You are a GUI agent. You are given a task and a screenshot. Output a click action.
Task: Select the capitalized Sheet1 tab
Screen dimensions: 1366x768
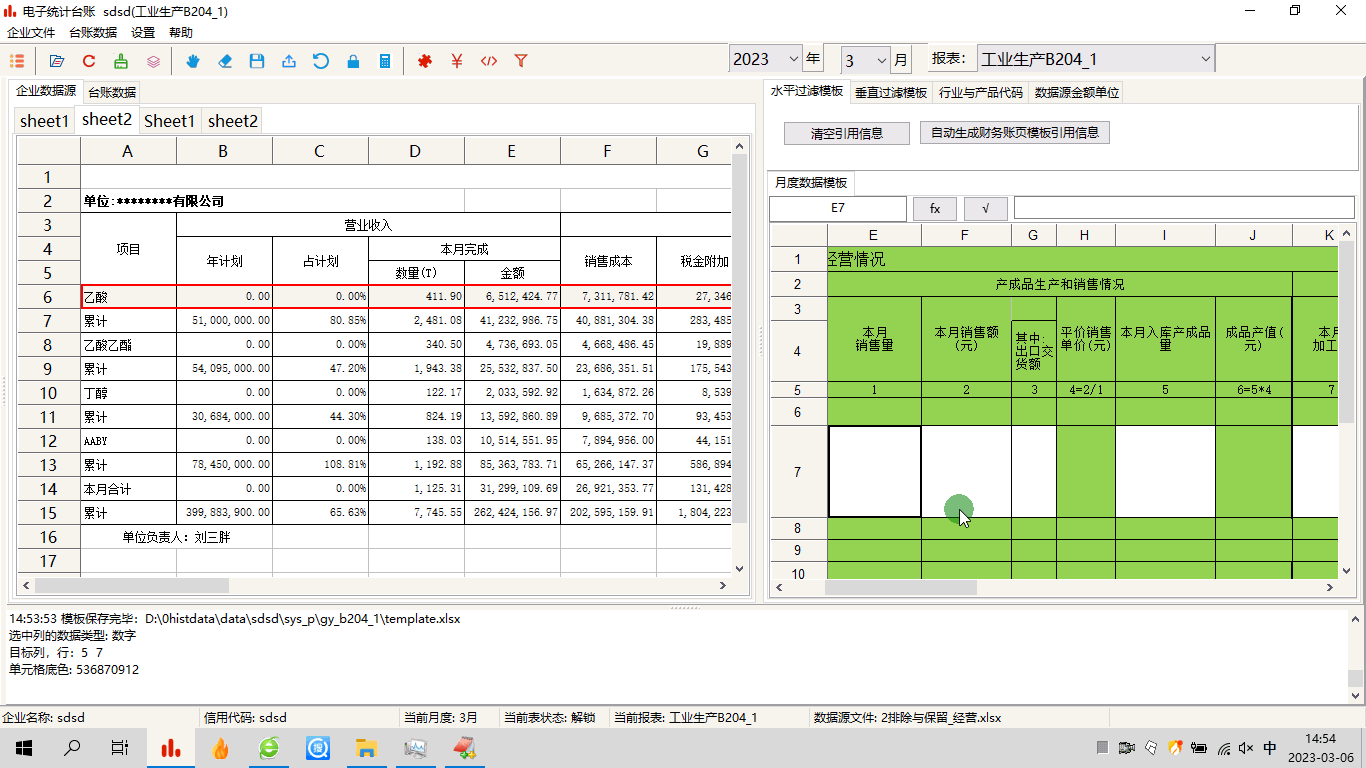tap(170, 121)
